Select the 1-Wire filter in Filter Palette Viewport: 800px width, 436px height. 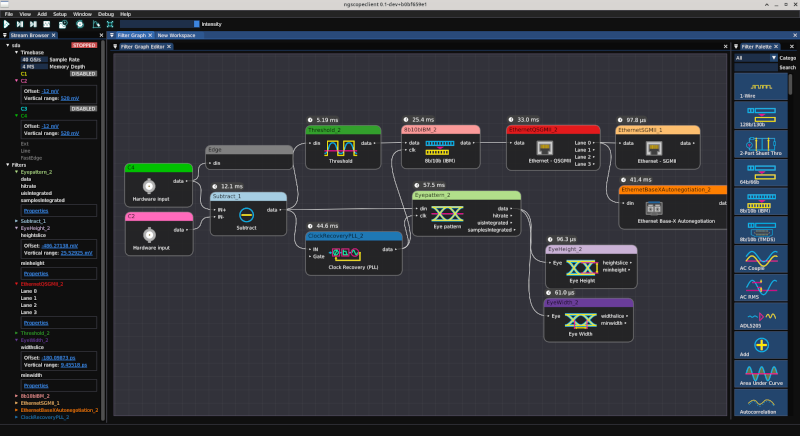(x=761, y=86)
